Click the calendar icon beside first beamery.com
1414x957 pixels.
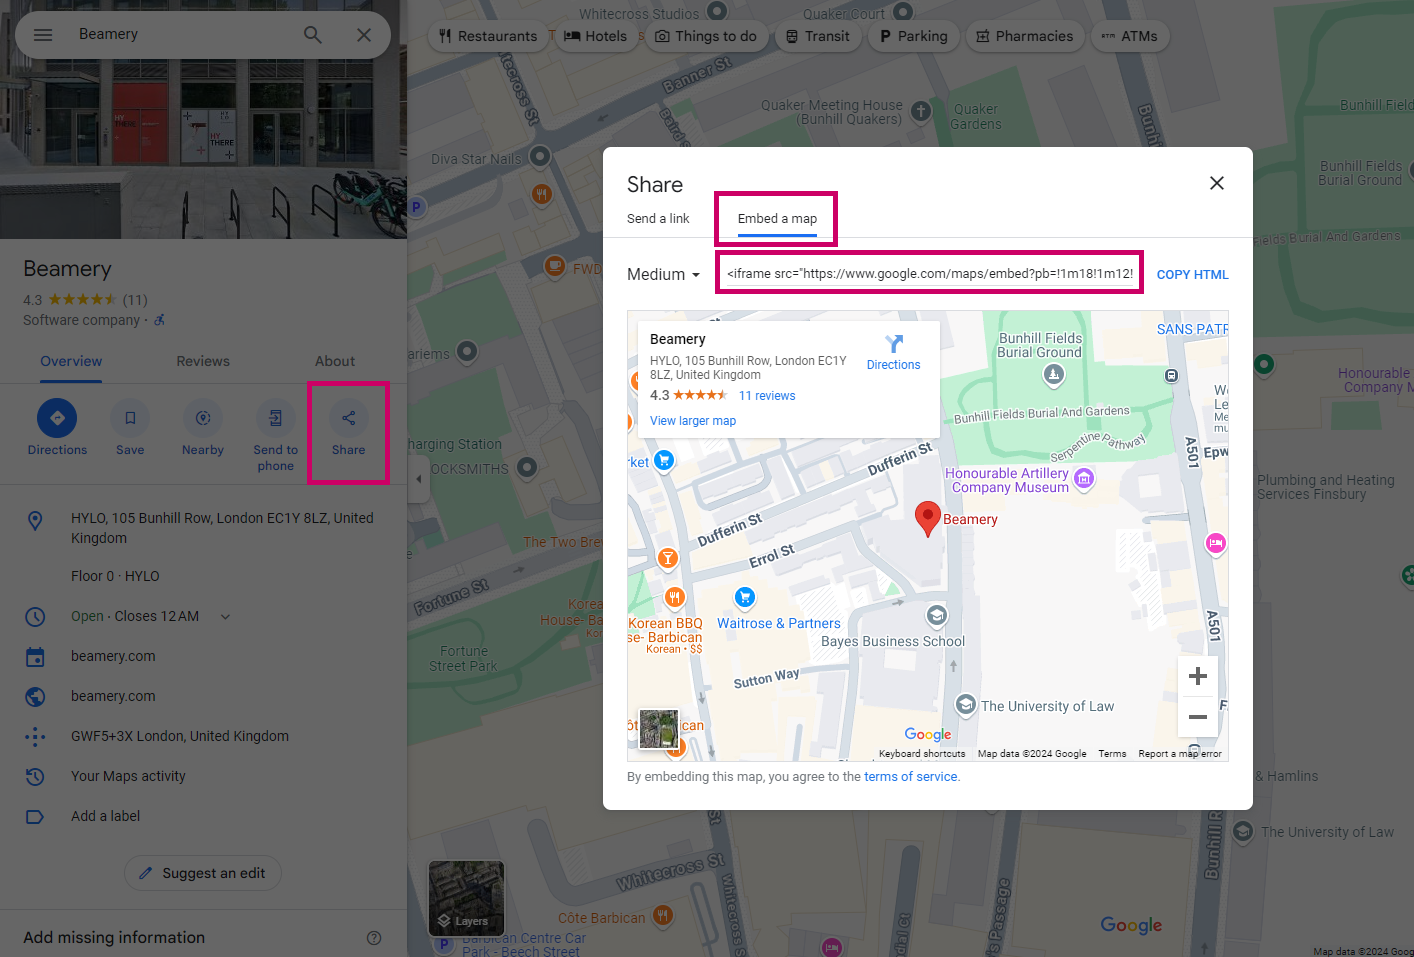pyautogui.click(x=35, y=657)
